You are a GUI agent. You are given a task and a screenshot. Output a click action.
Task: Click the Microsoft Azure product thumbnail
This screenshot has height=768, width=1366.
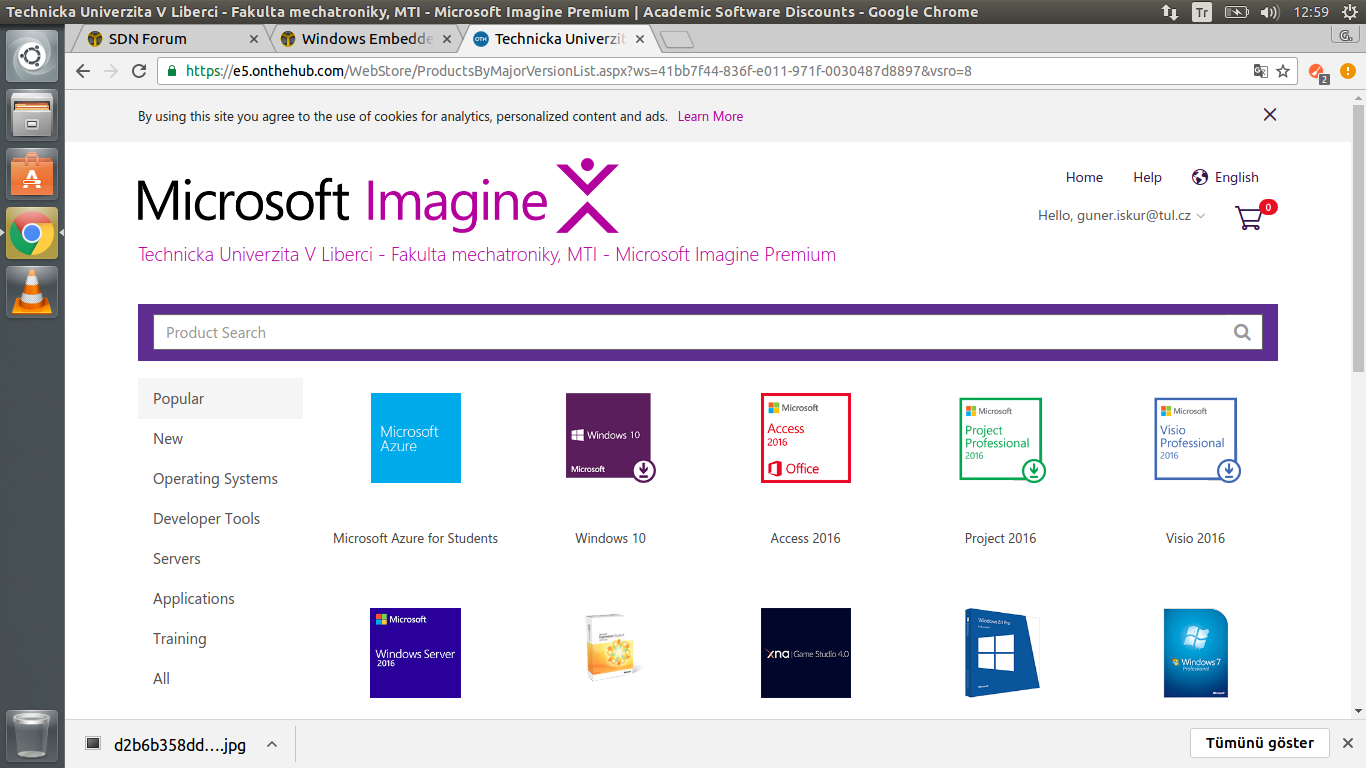tap(416, 438)
